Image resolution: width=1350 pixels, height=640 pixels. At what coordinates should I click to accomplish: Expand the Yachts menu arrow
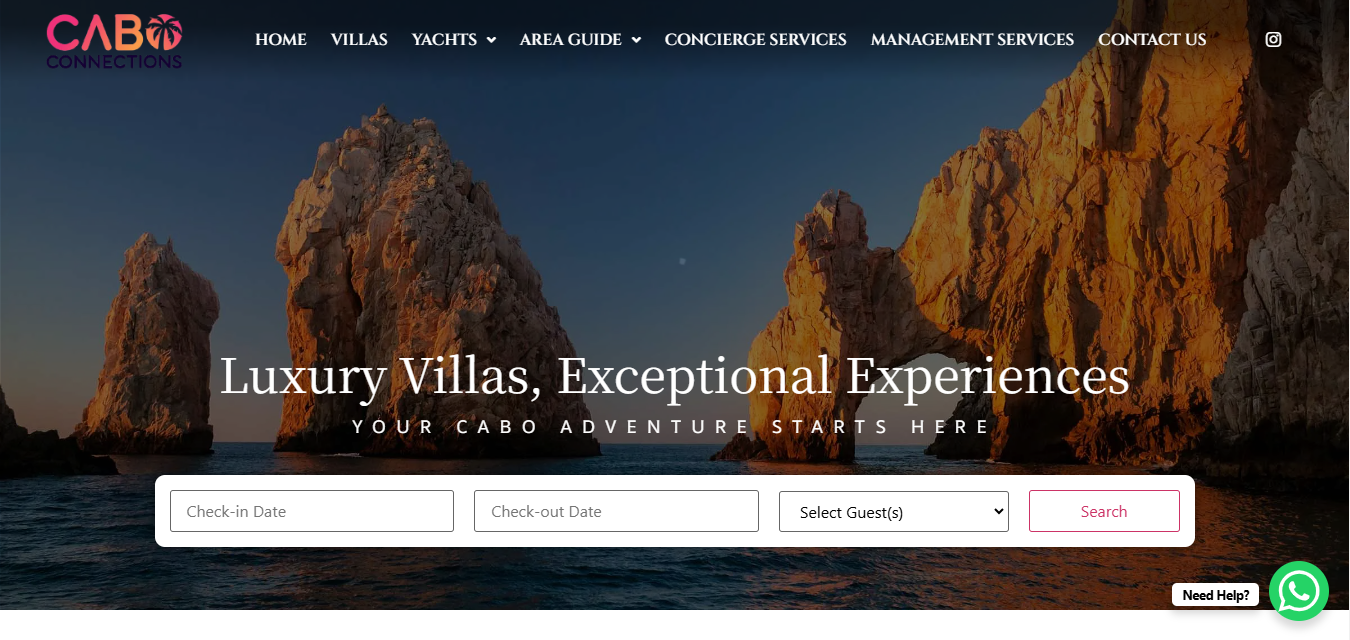(x=491, y=40)
